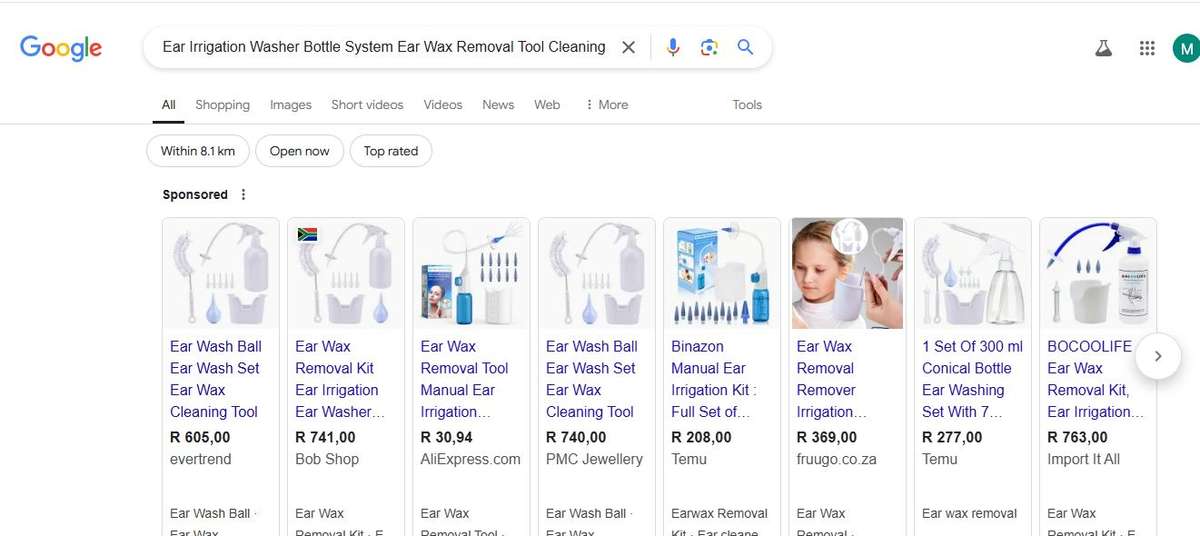The image size is (1200, 536).
Task: Click the Google logo
Action: click(61, 47)
